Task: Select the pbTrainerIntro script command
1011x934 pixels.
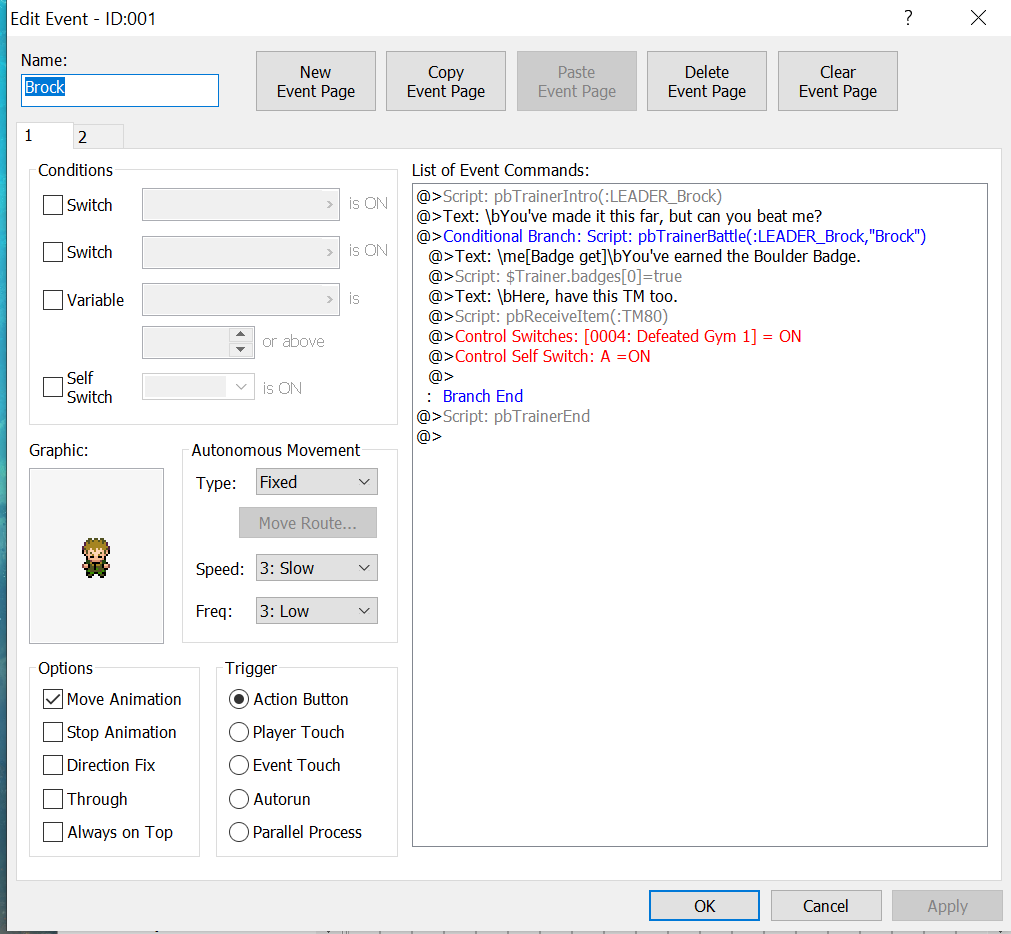Action: pyautogui.click(x=569, y=196)
